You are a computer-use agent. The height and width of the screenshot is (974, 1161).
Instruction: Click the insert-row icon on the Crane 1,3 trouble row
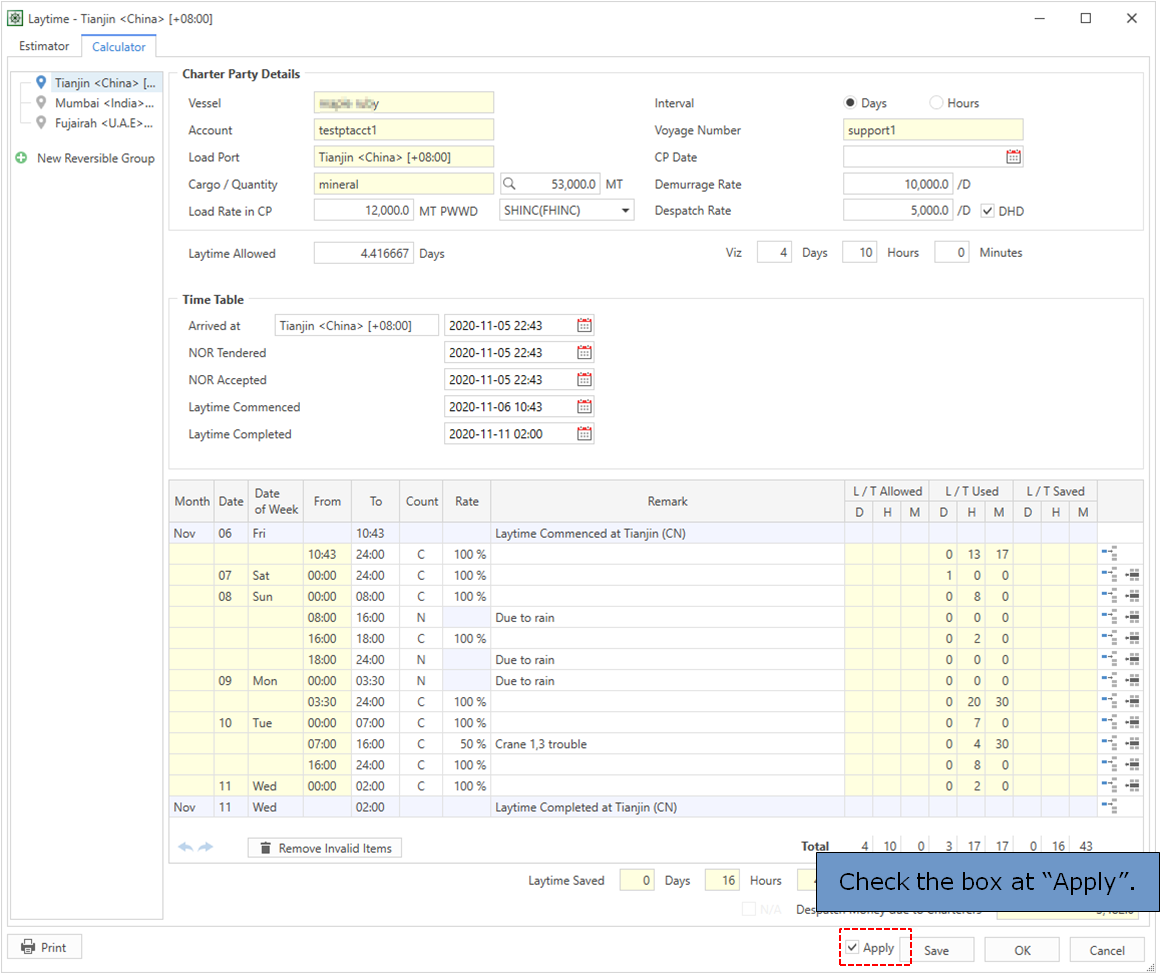(1107, 744)
